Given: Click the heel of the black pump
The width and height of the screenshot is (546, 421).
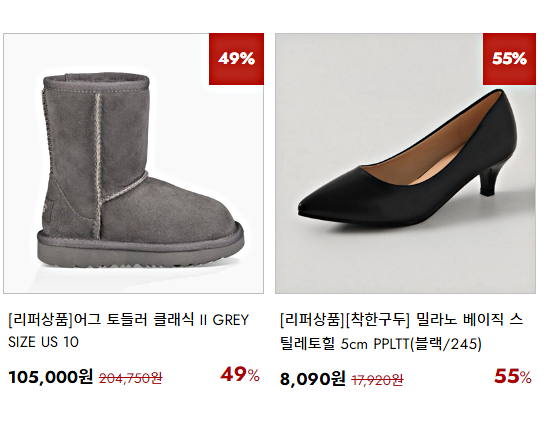Looking at the screenshot, I should (490, 179).
